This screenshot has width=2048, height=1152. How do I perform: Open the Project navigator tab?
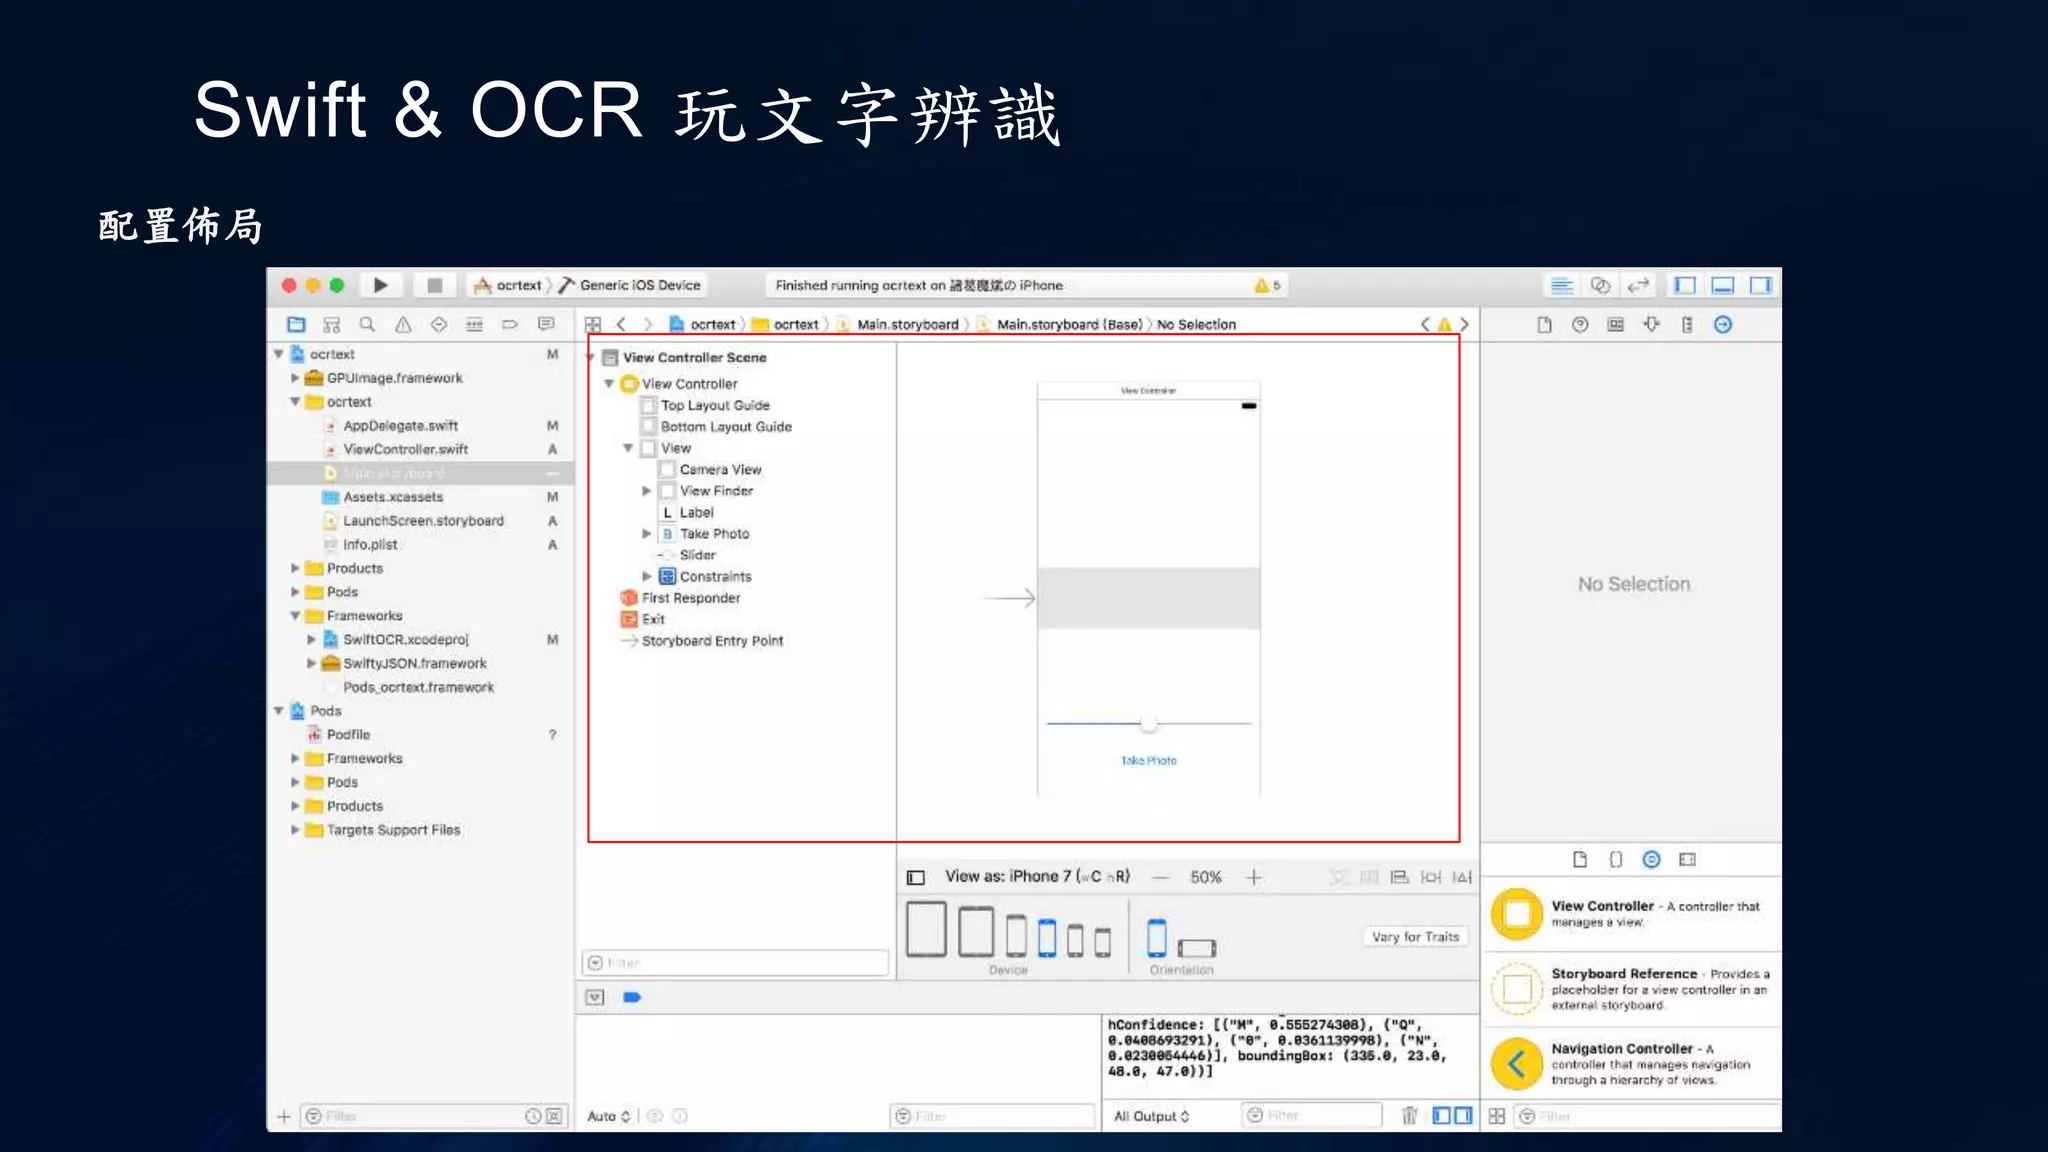click(x=296, y=324)
